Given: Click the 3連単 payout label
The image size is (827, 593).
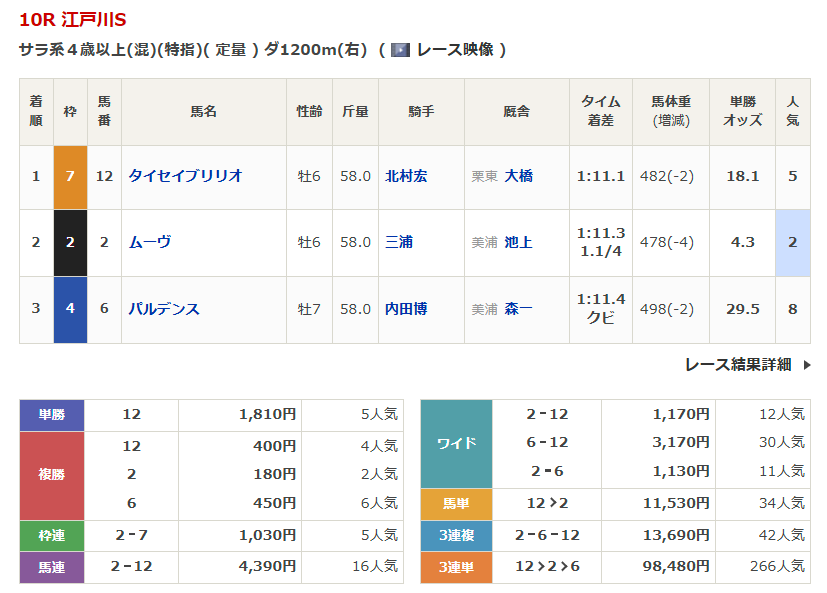Looking at the screenshot, I should [x=456, y=567].
